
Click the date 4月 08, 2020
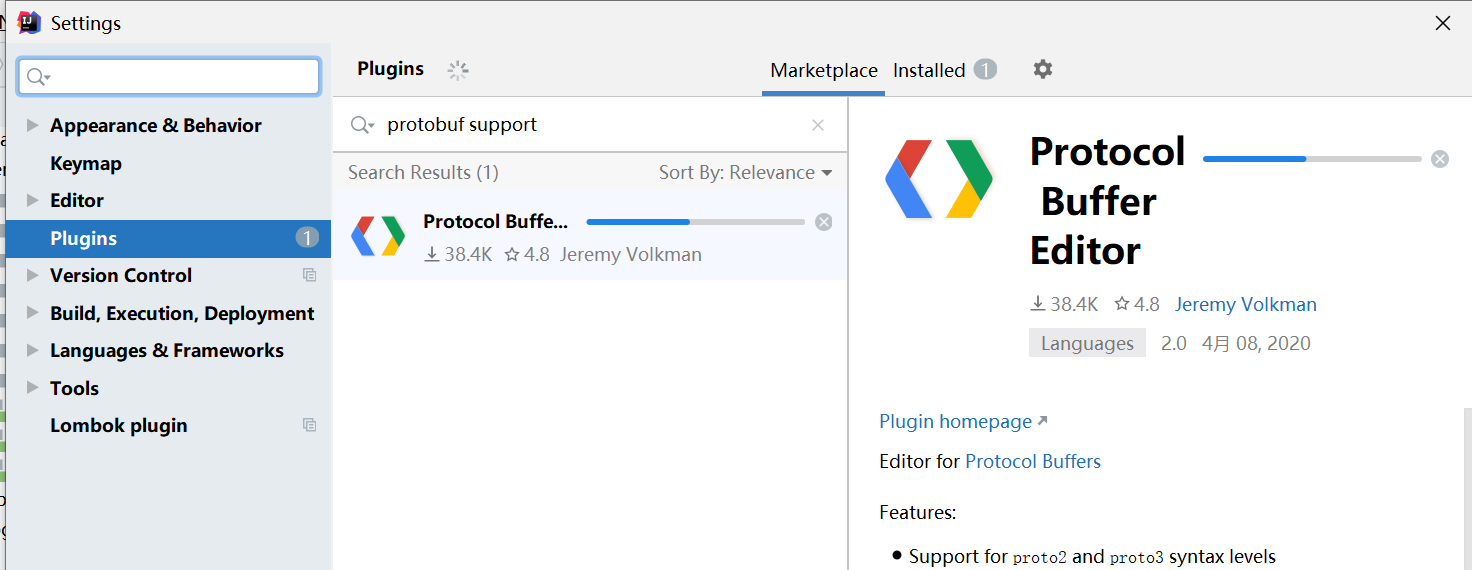click(1256, 343)
